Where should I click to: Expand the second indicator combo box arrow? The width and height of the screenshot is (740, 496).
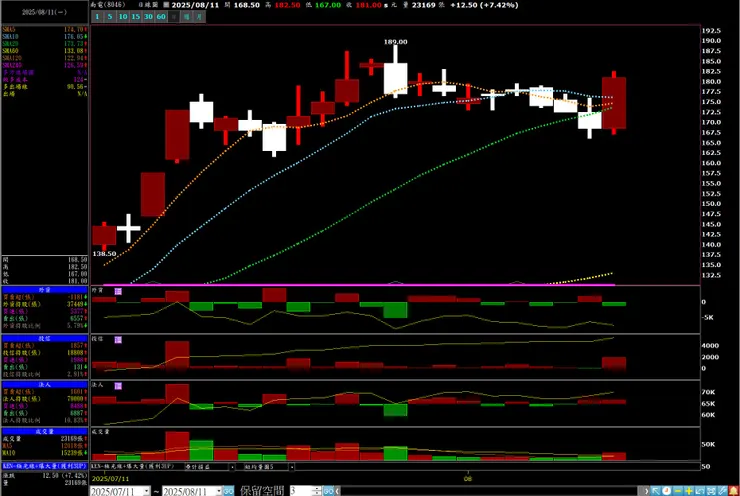232,467
